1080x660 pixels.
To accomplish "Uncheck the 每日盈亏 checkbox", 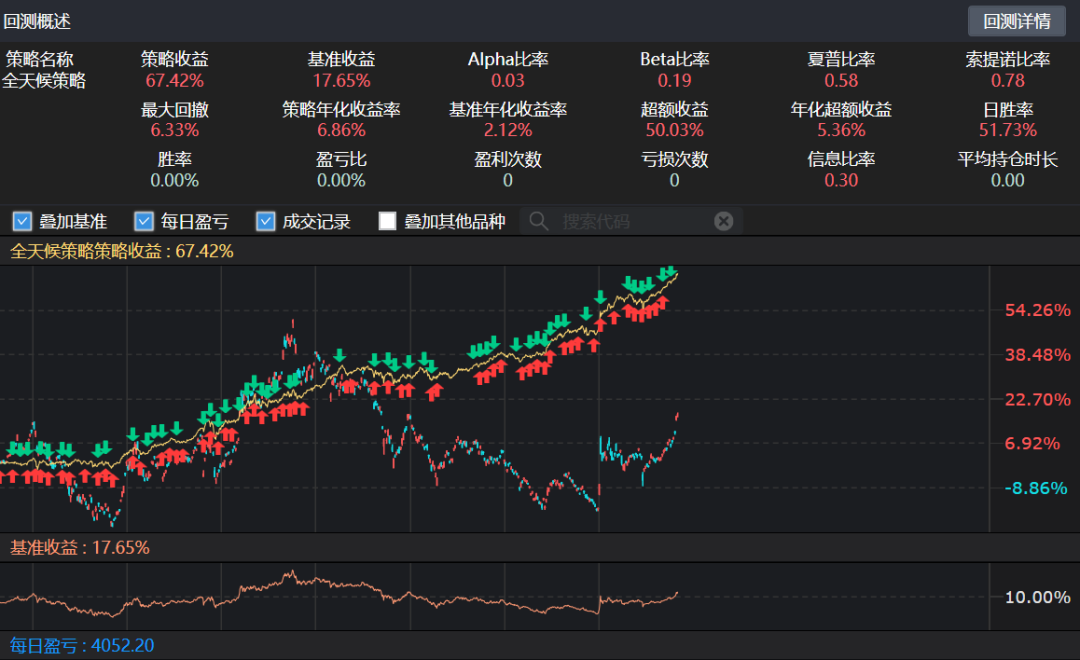I will 144,221.
